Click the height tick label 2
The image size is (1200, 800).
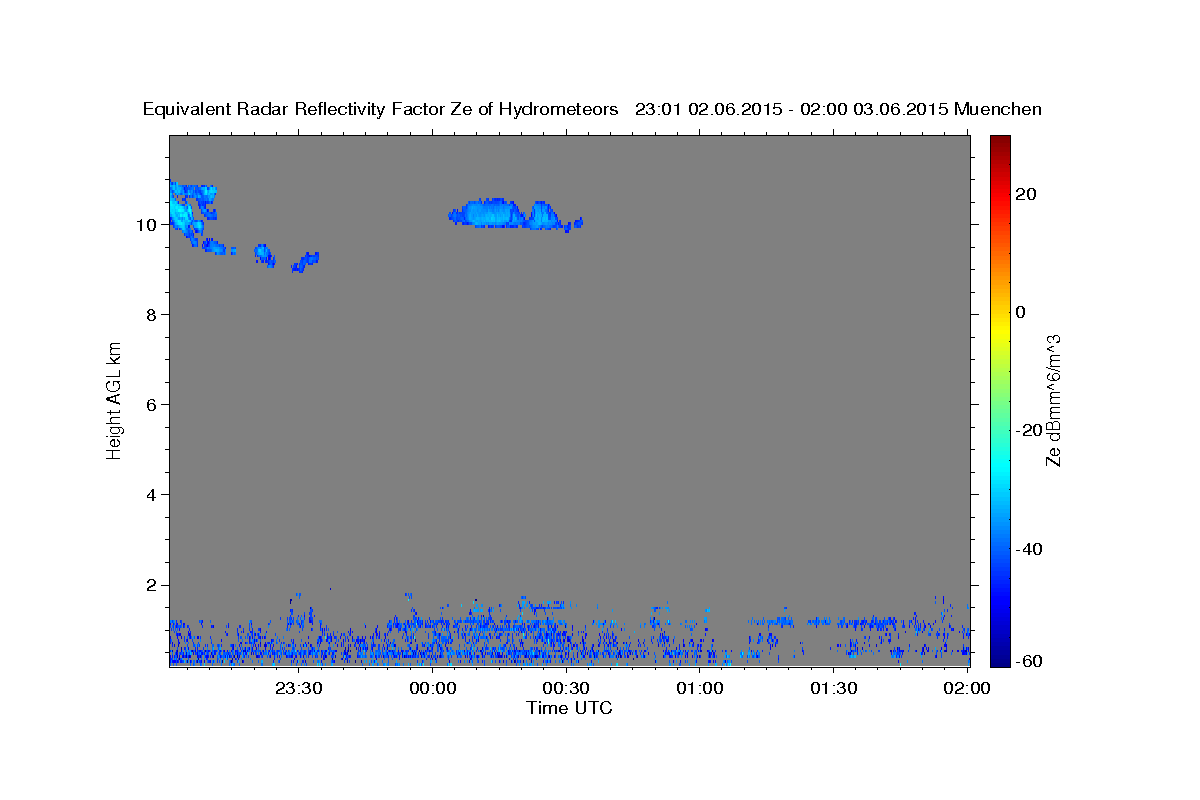pyautogui.click(x=152, y=585)
